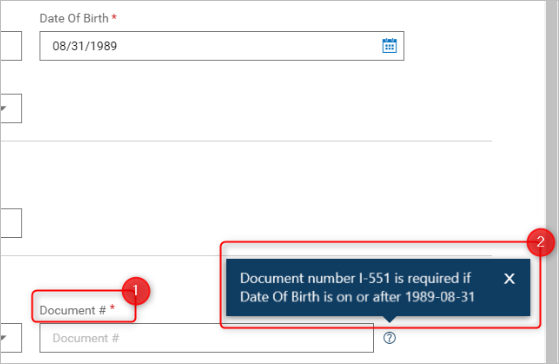Click the Date Of Birth label
The width and height of the screenshot is (559, 364).
point(74,18)
